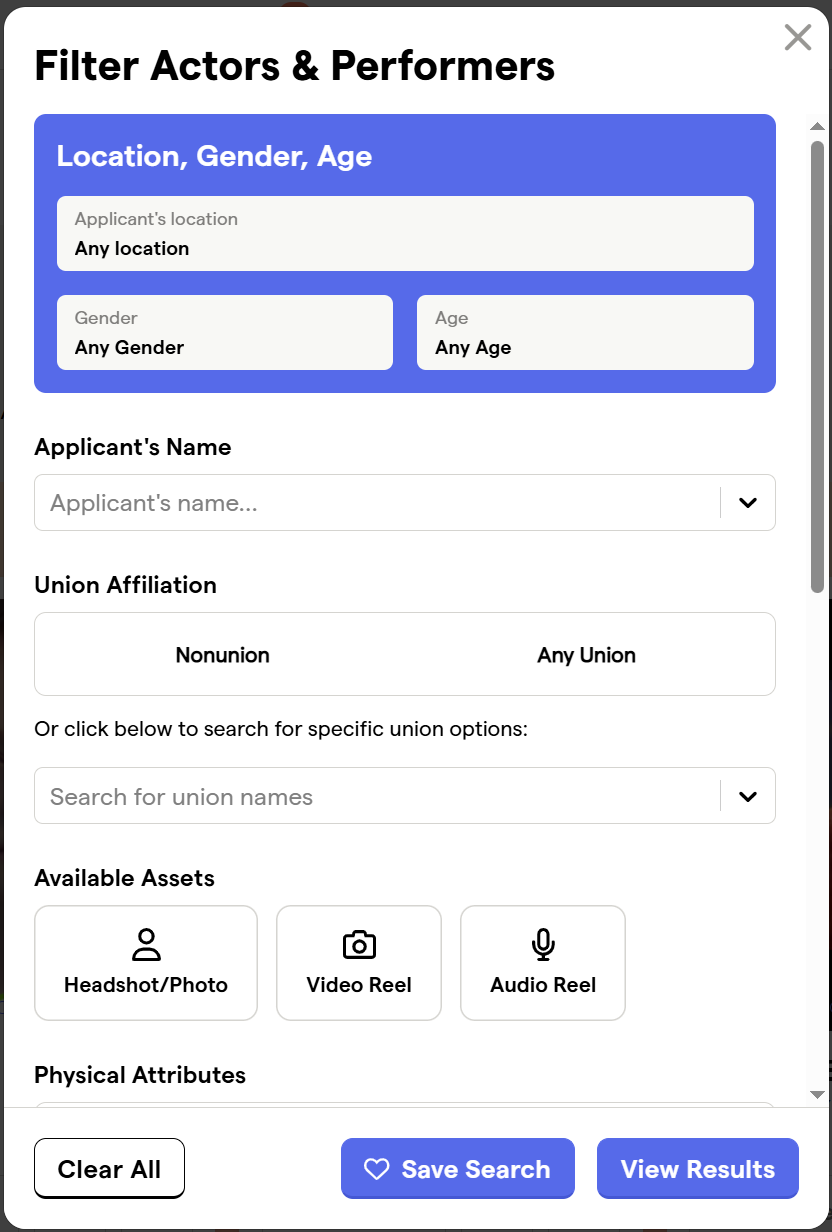Viewport: 832px width, 1232px height.
Task: Click the scrollbar up arrow
Action: (817, 127)
